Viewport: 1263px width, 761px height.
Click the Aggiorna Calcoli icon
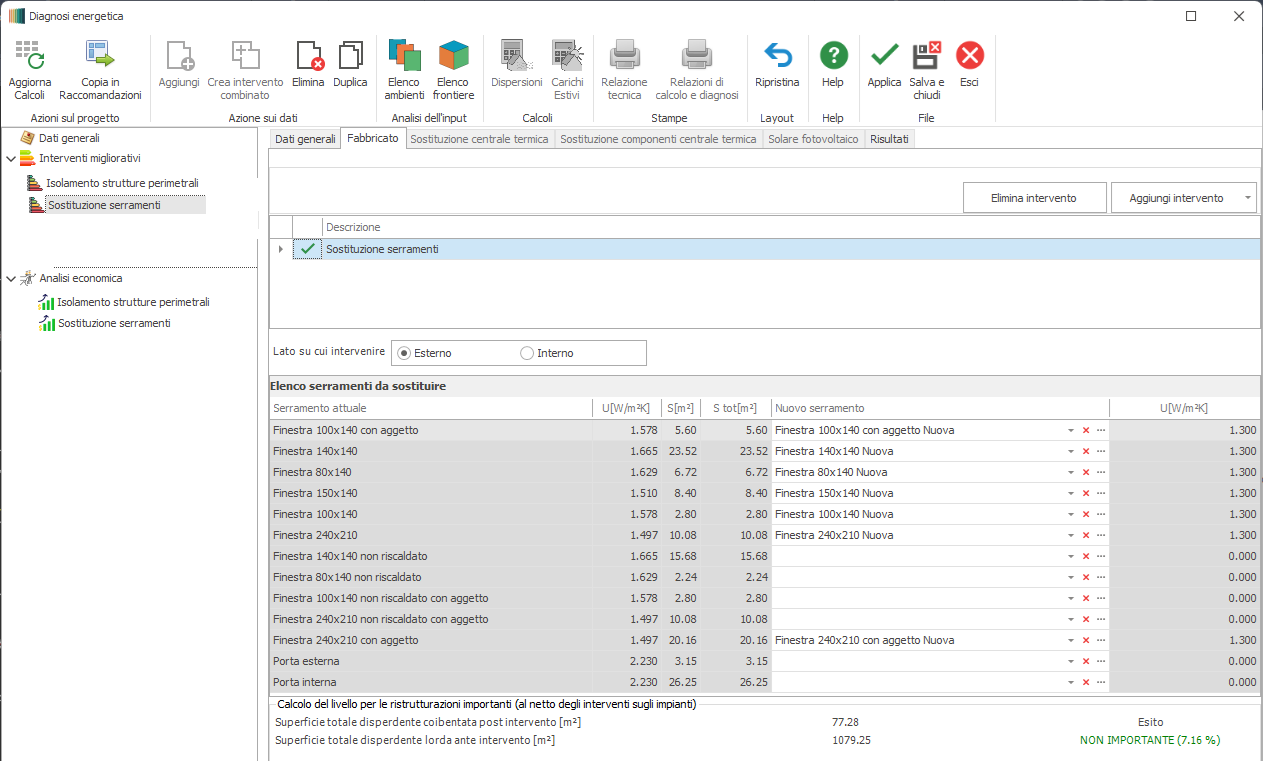pos(29,57)
